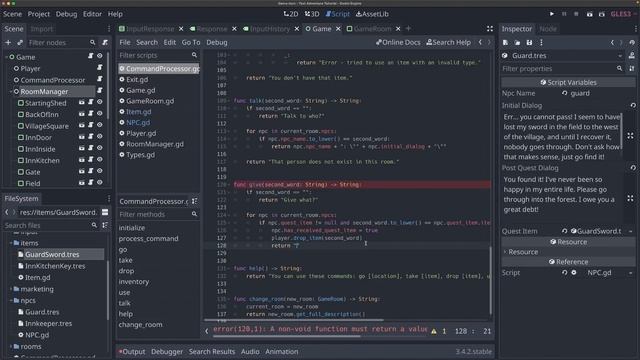The image size is (640, 360).
Task: Click the Filter properties field in Inspector
Action: [x=563, y=69]
